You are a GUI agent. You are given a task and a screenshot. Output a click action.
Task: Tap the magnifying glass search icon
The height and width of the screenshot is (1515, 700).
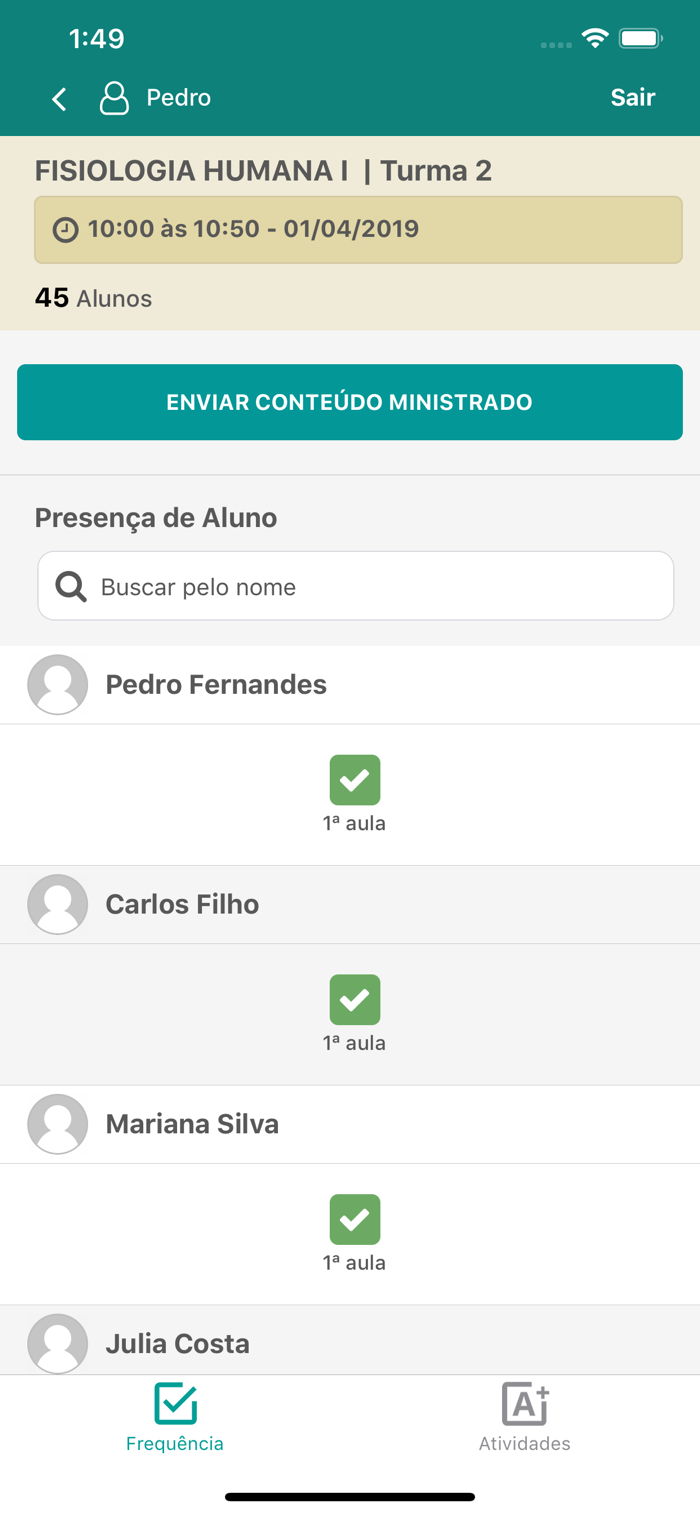(x=71, y=586)
